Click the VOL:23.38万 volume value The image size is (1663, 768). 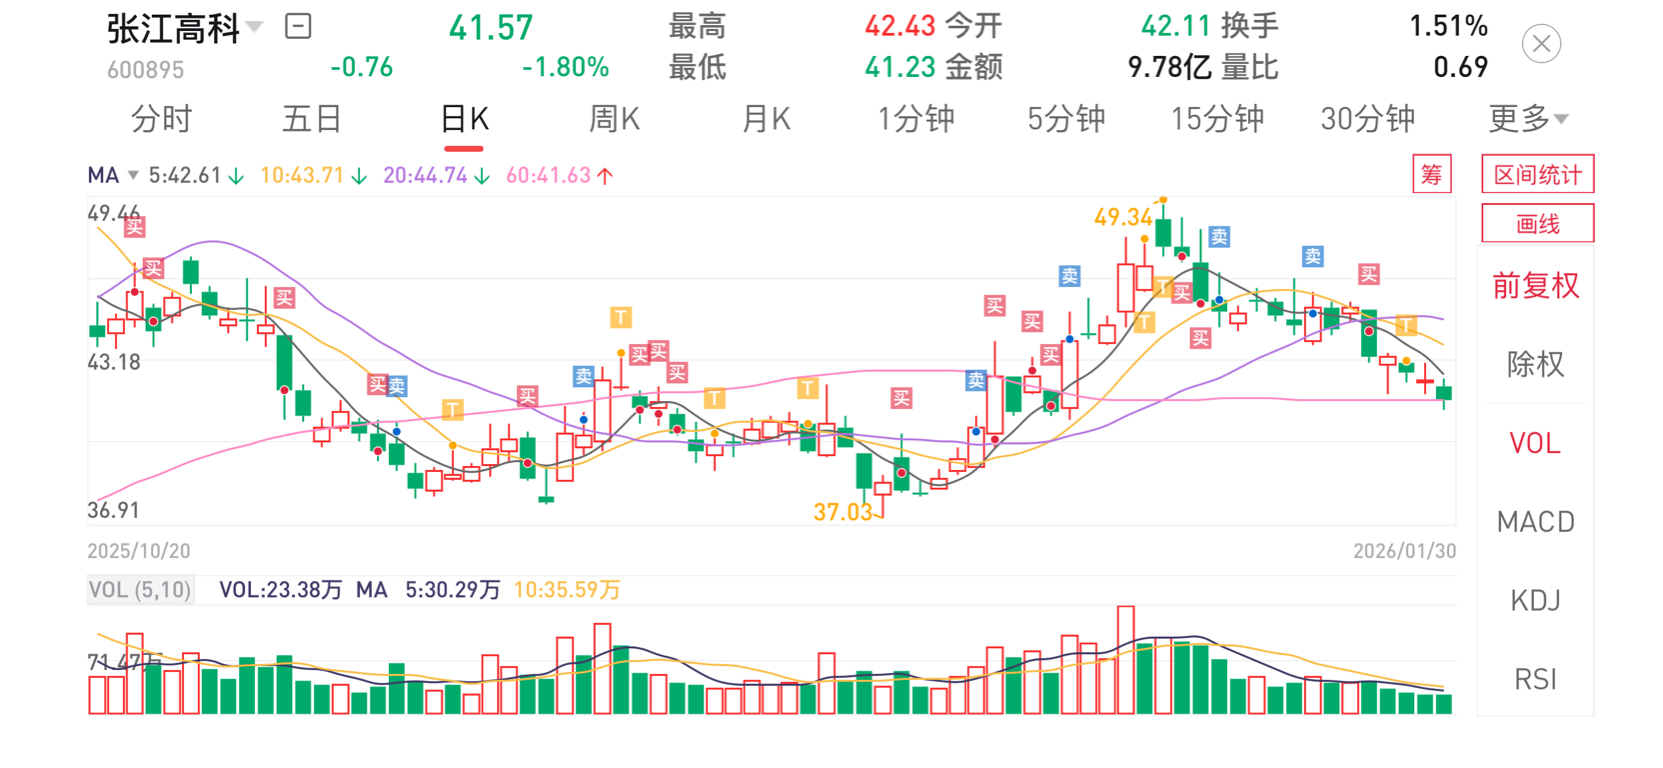pos(280,590)
